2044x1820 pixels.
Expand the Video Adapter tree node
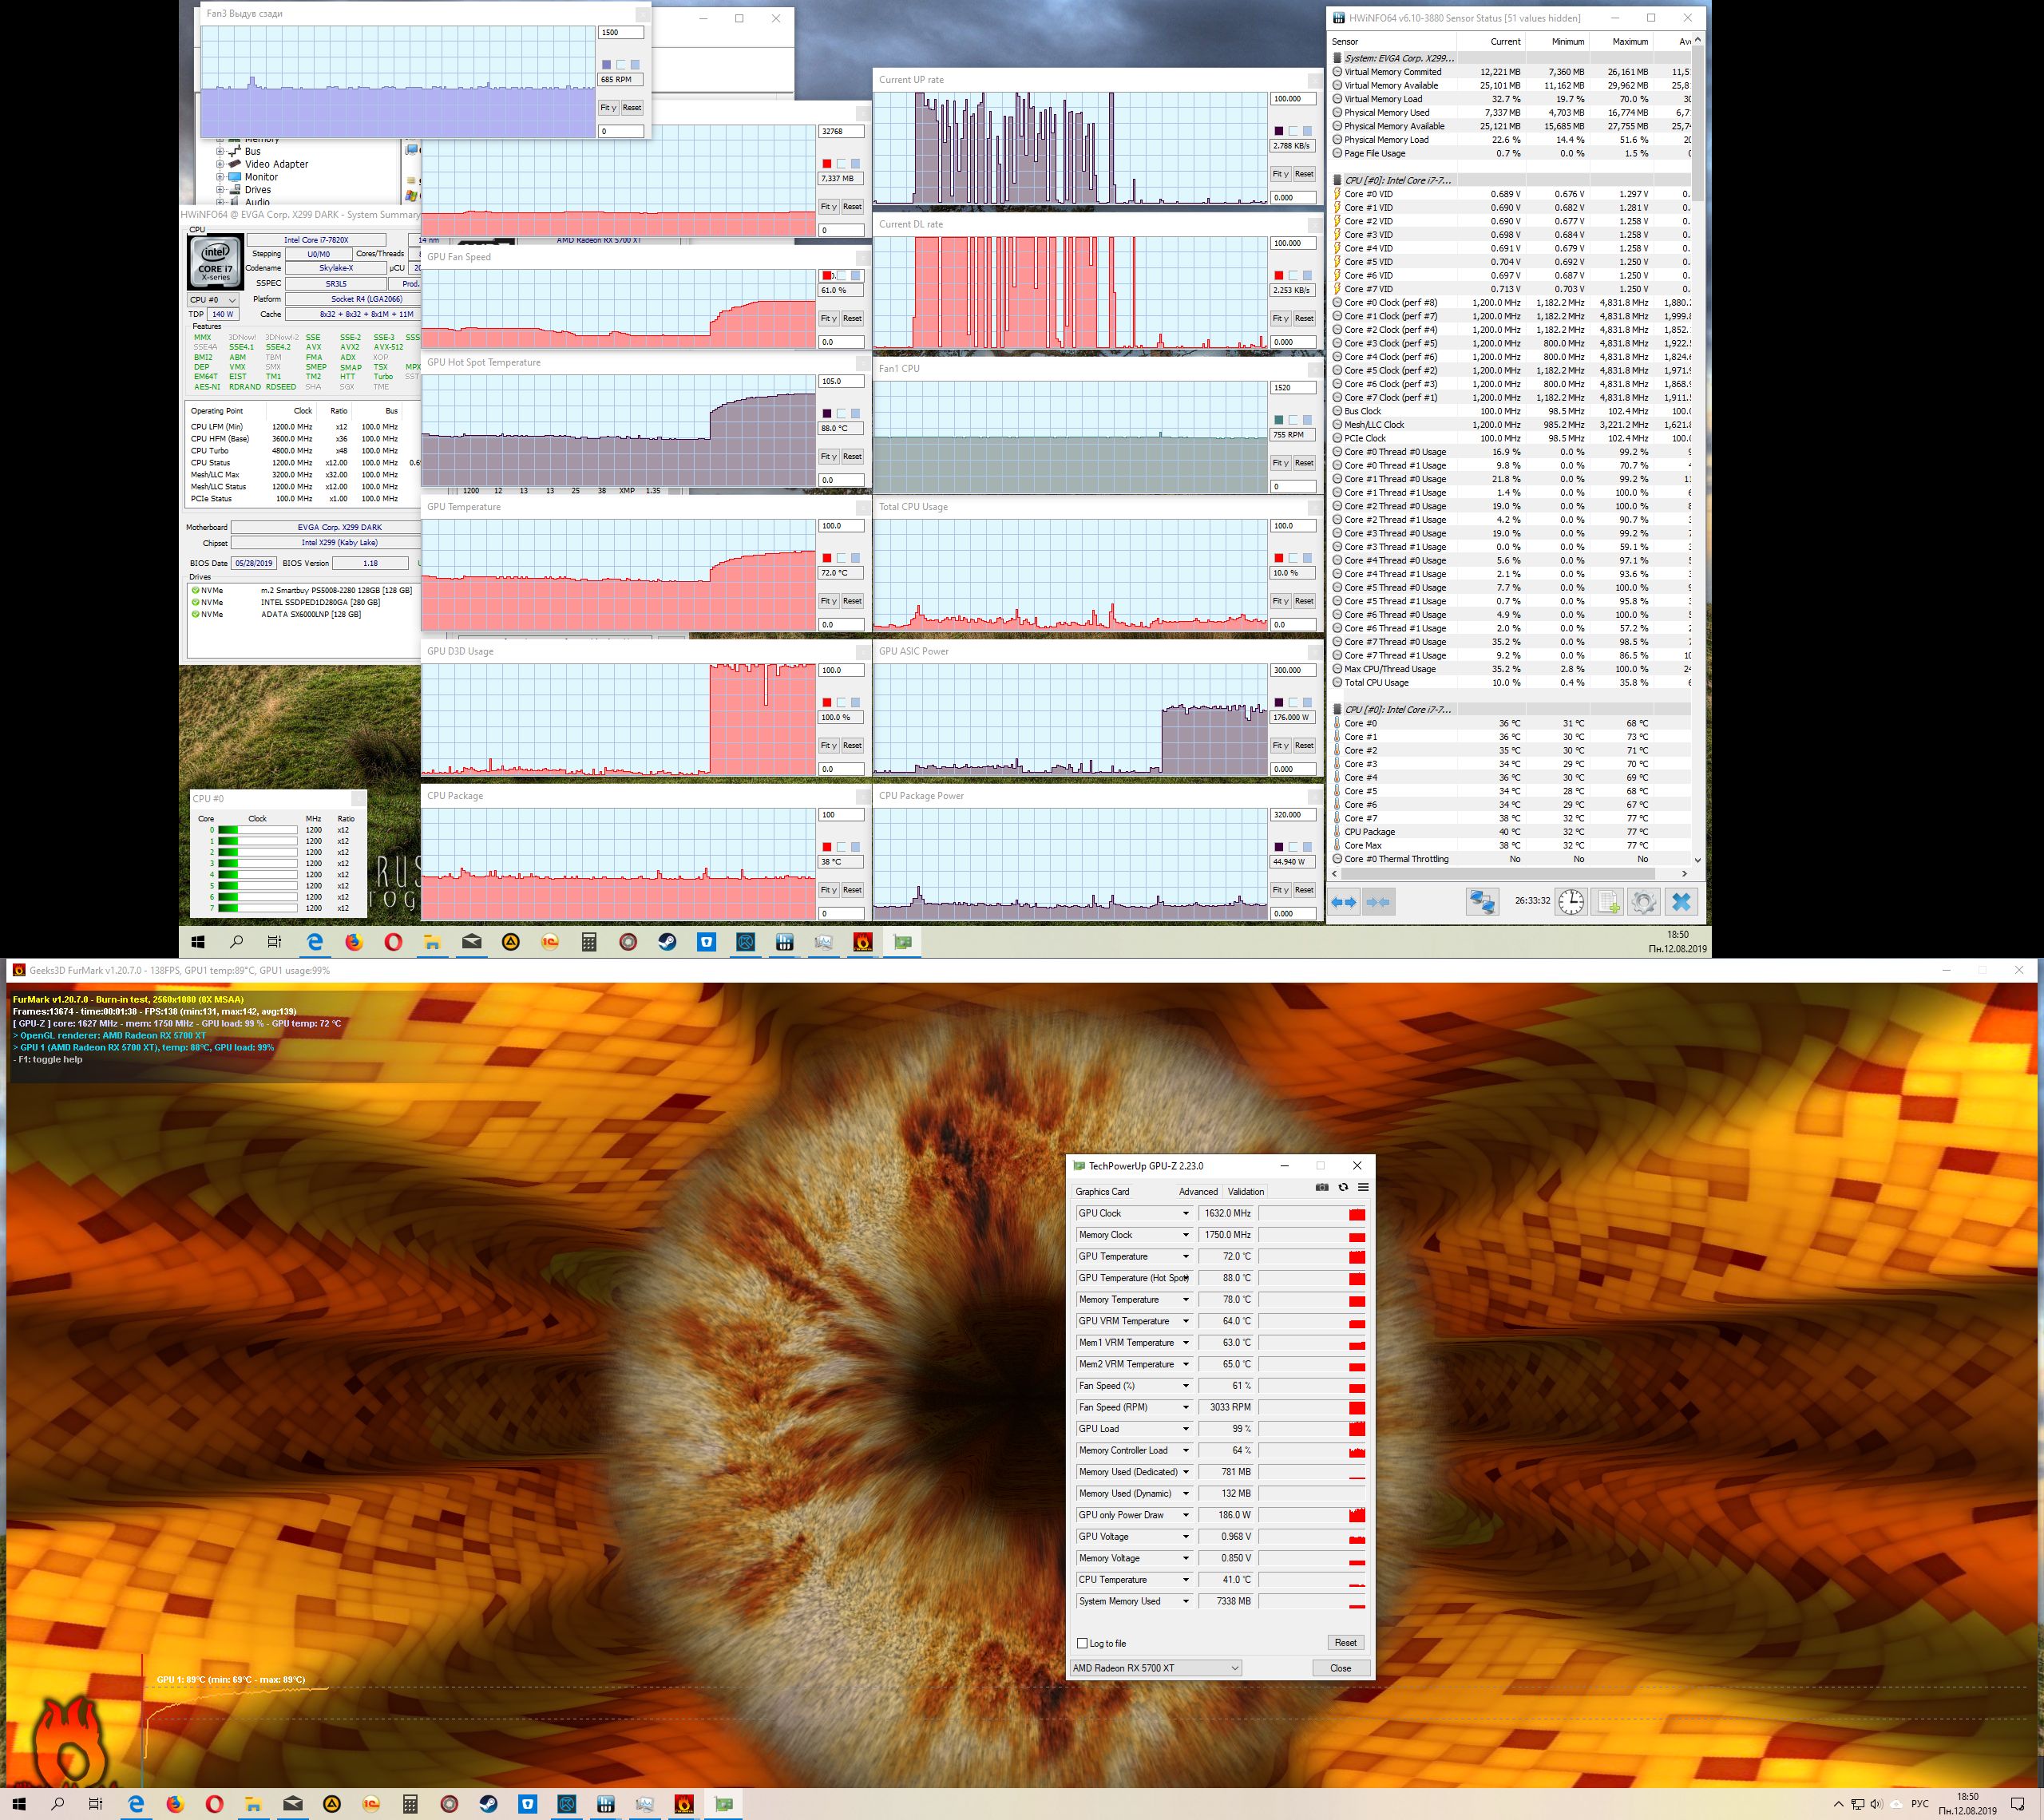click(220, 164)
